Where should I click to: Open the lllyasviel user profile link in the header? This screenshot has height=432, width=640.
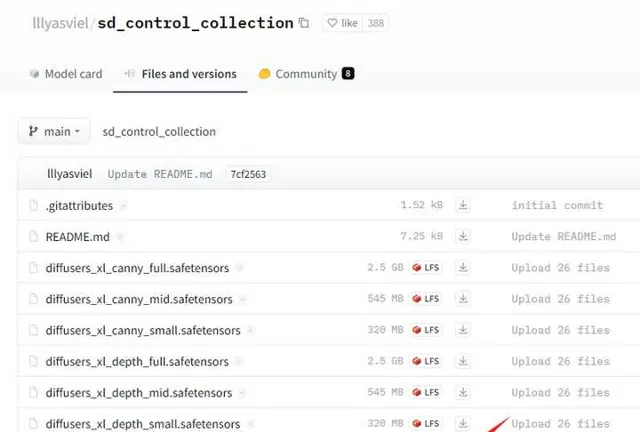coord(60,23)
